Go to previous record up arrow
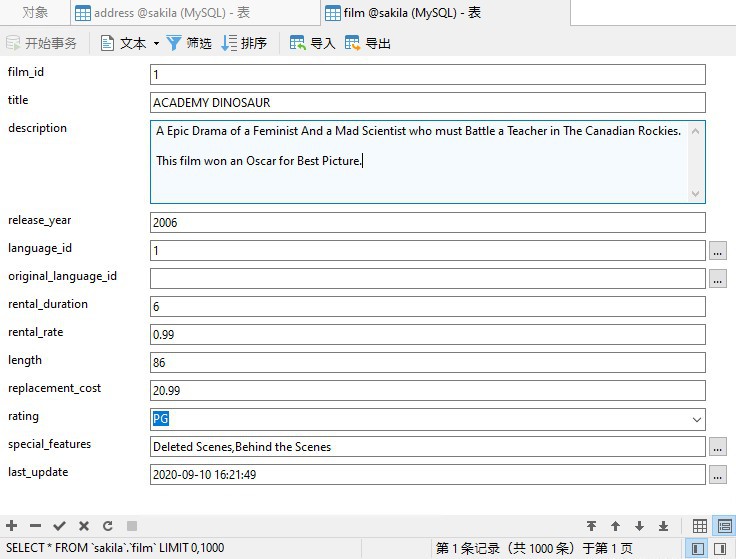The width and height of the screenshot is (736, 559). 615,526
